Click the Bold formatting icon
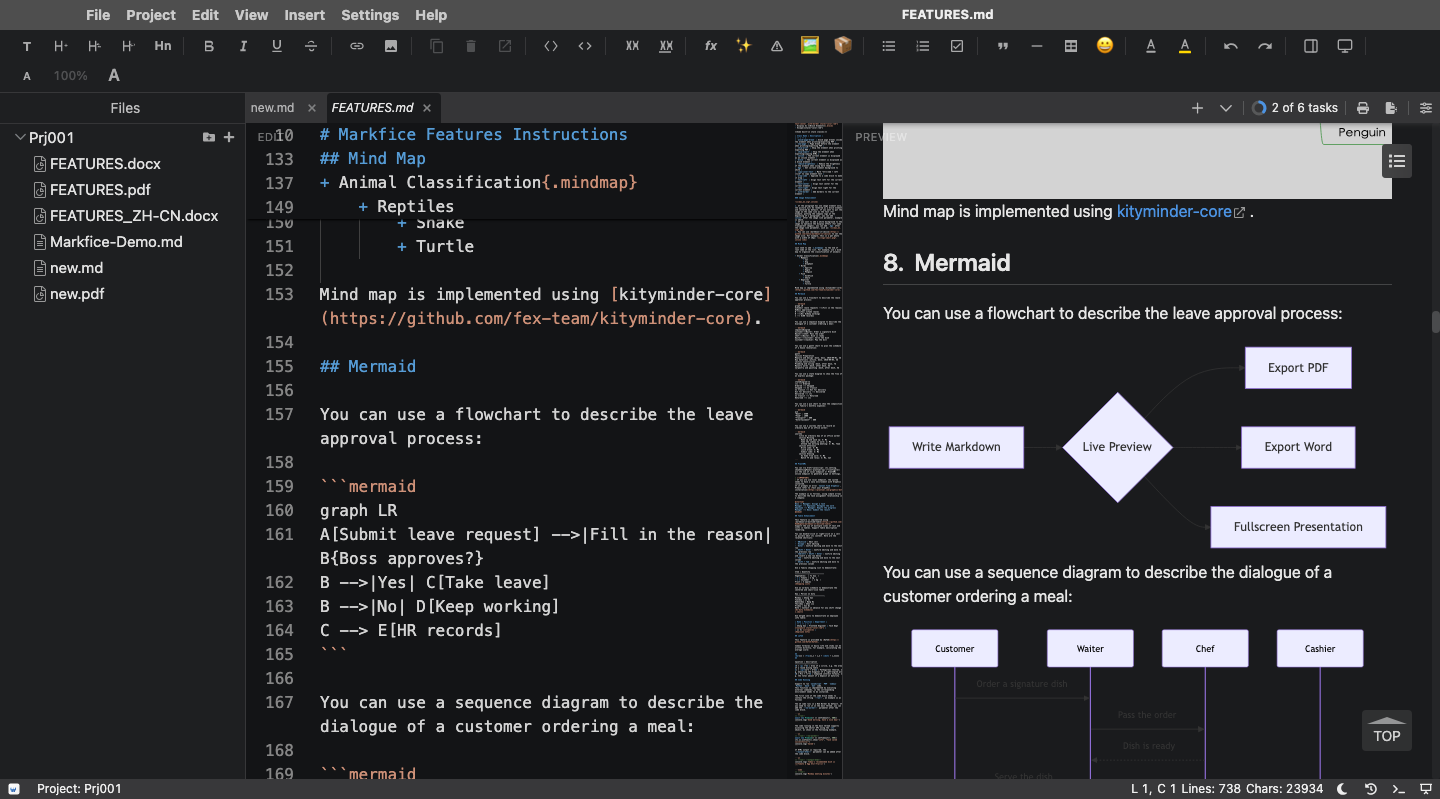 click(209, 46)
